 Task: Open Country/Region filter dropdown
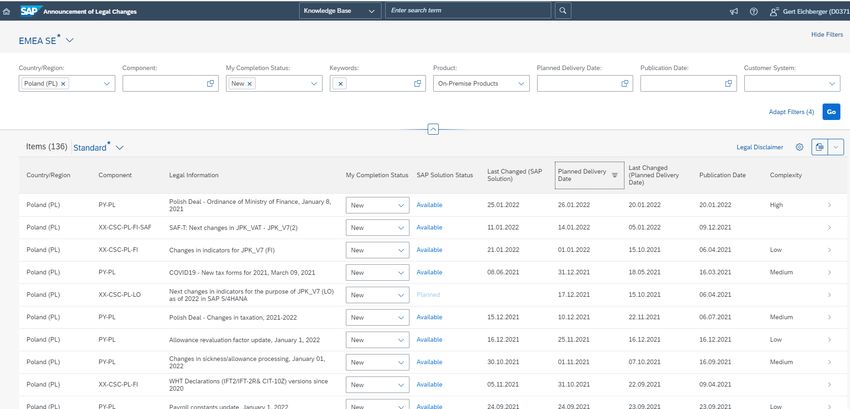(107, 84)
